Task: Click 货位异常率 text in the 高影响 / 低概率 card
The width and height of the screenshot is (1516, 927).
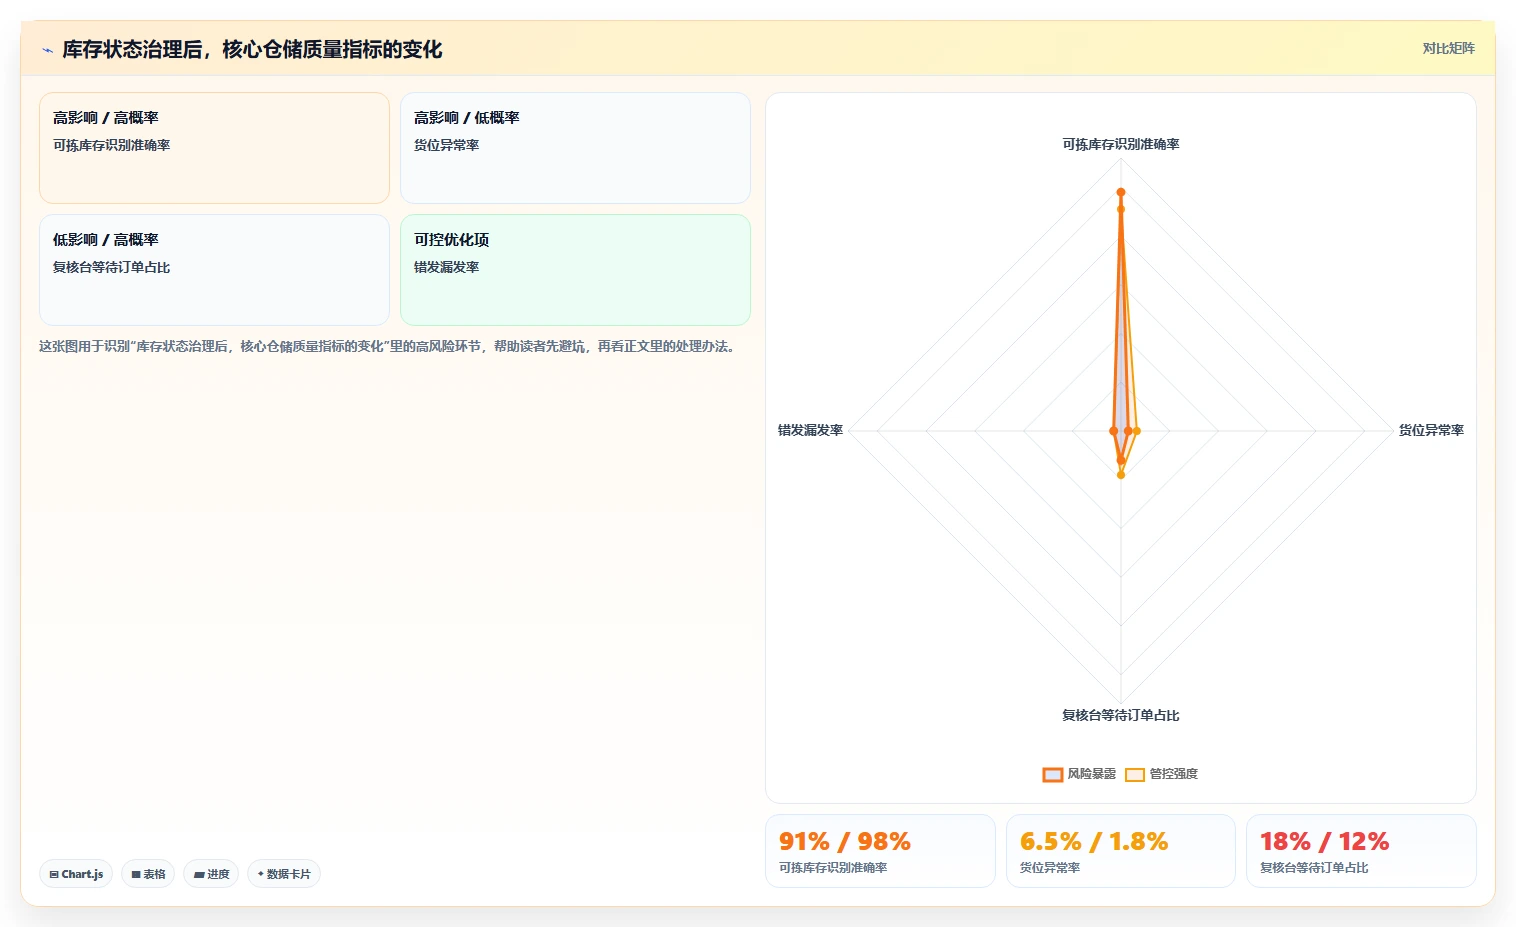Action: point(447,145)
